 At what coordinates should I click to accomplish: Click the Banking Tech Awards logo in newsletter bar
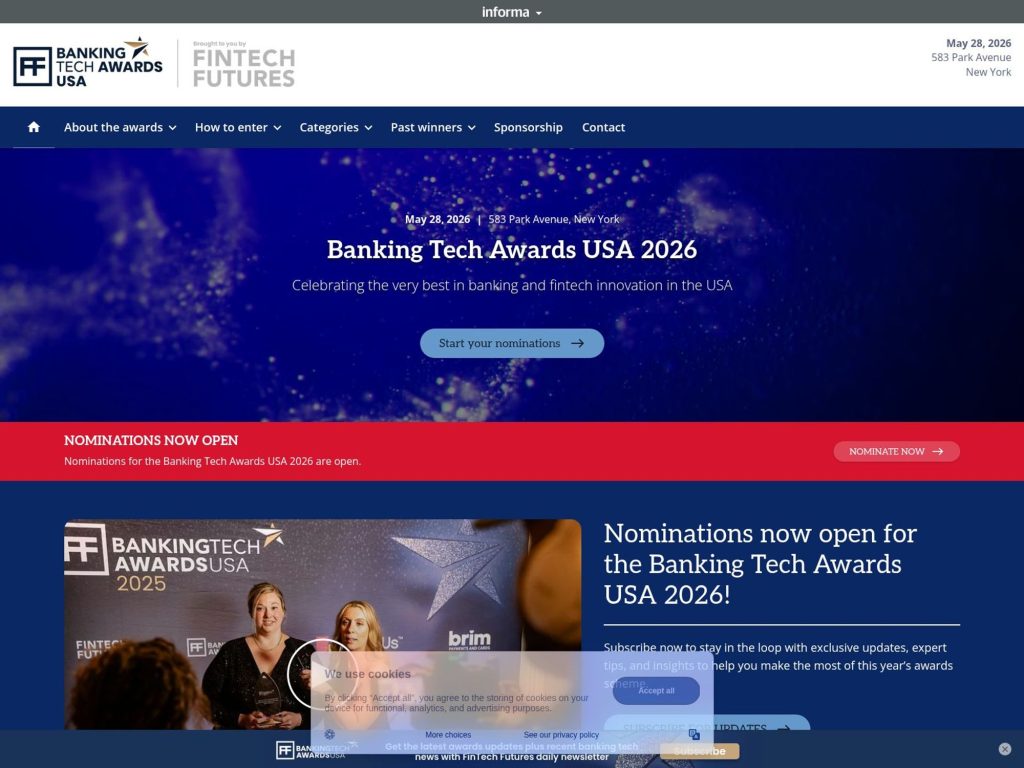[x=310, y=749]
